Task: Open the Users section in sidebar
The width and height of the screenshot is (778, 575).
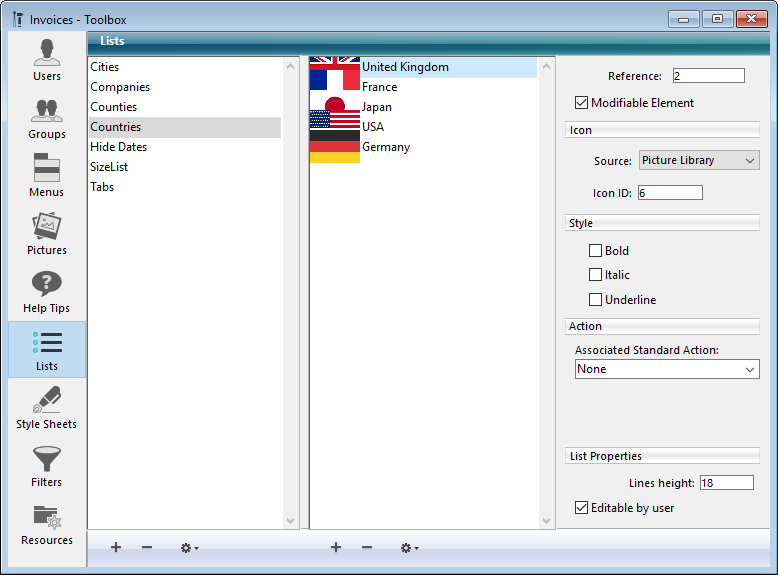Action: tap(47, 60)
